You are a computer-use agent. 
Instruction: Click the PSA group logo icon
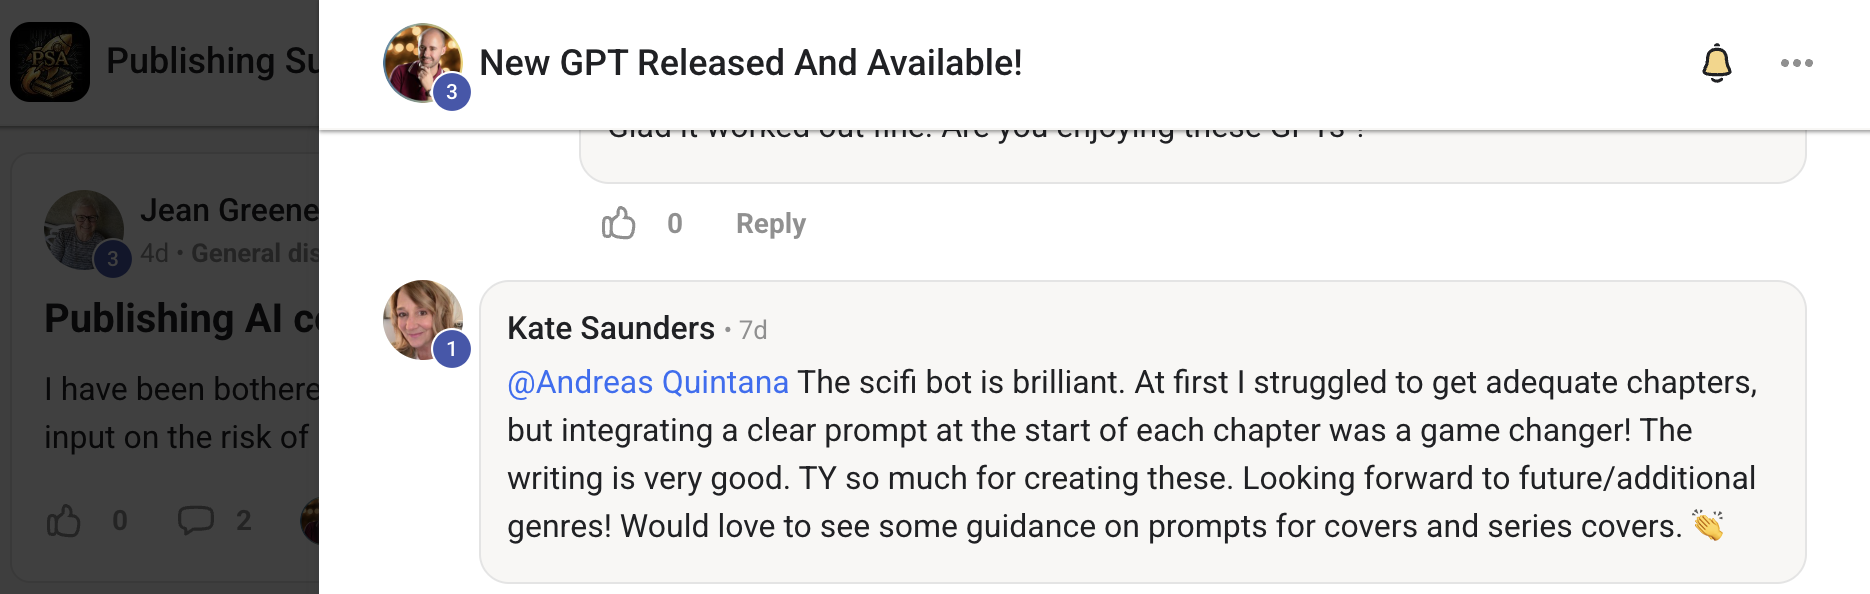(50, 62)
